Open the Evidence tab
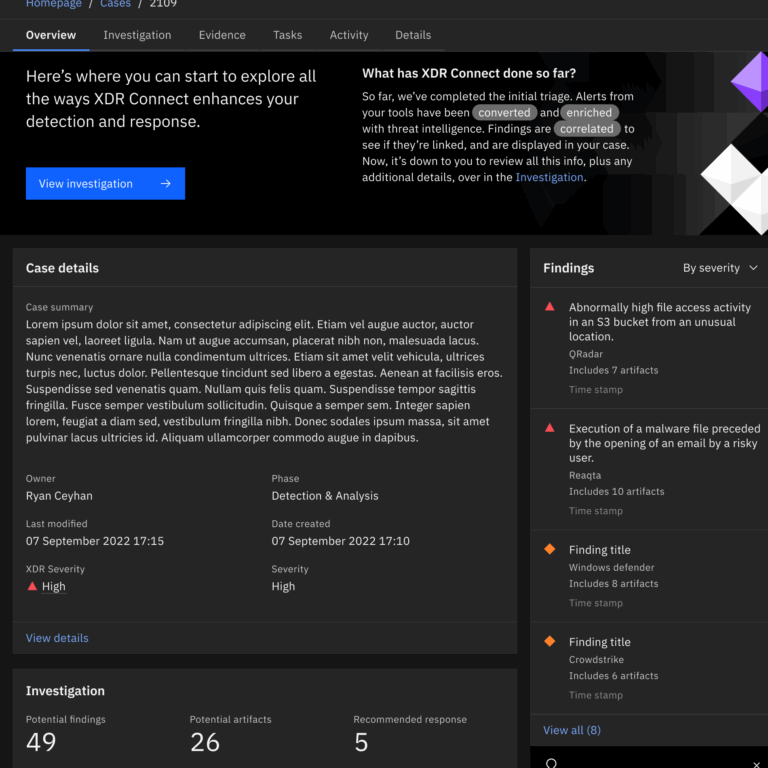 pos(222,35)
